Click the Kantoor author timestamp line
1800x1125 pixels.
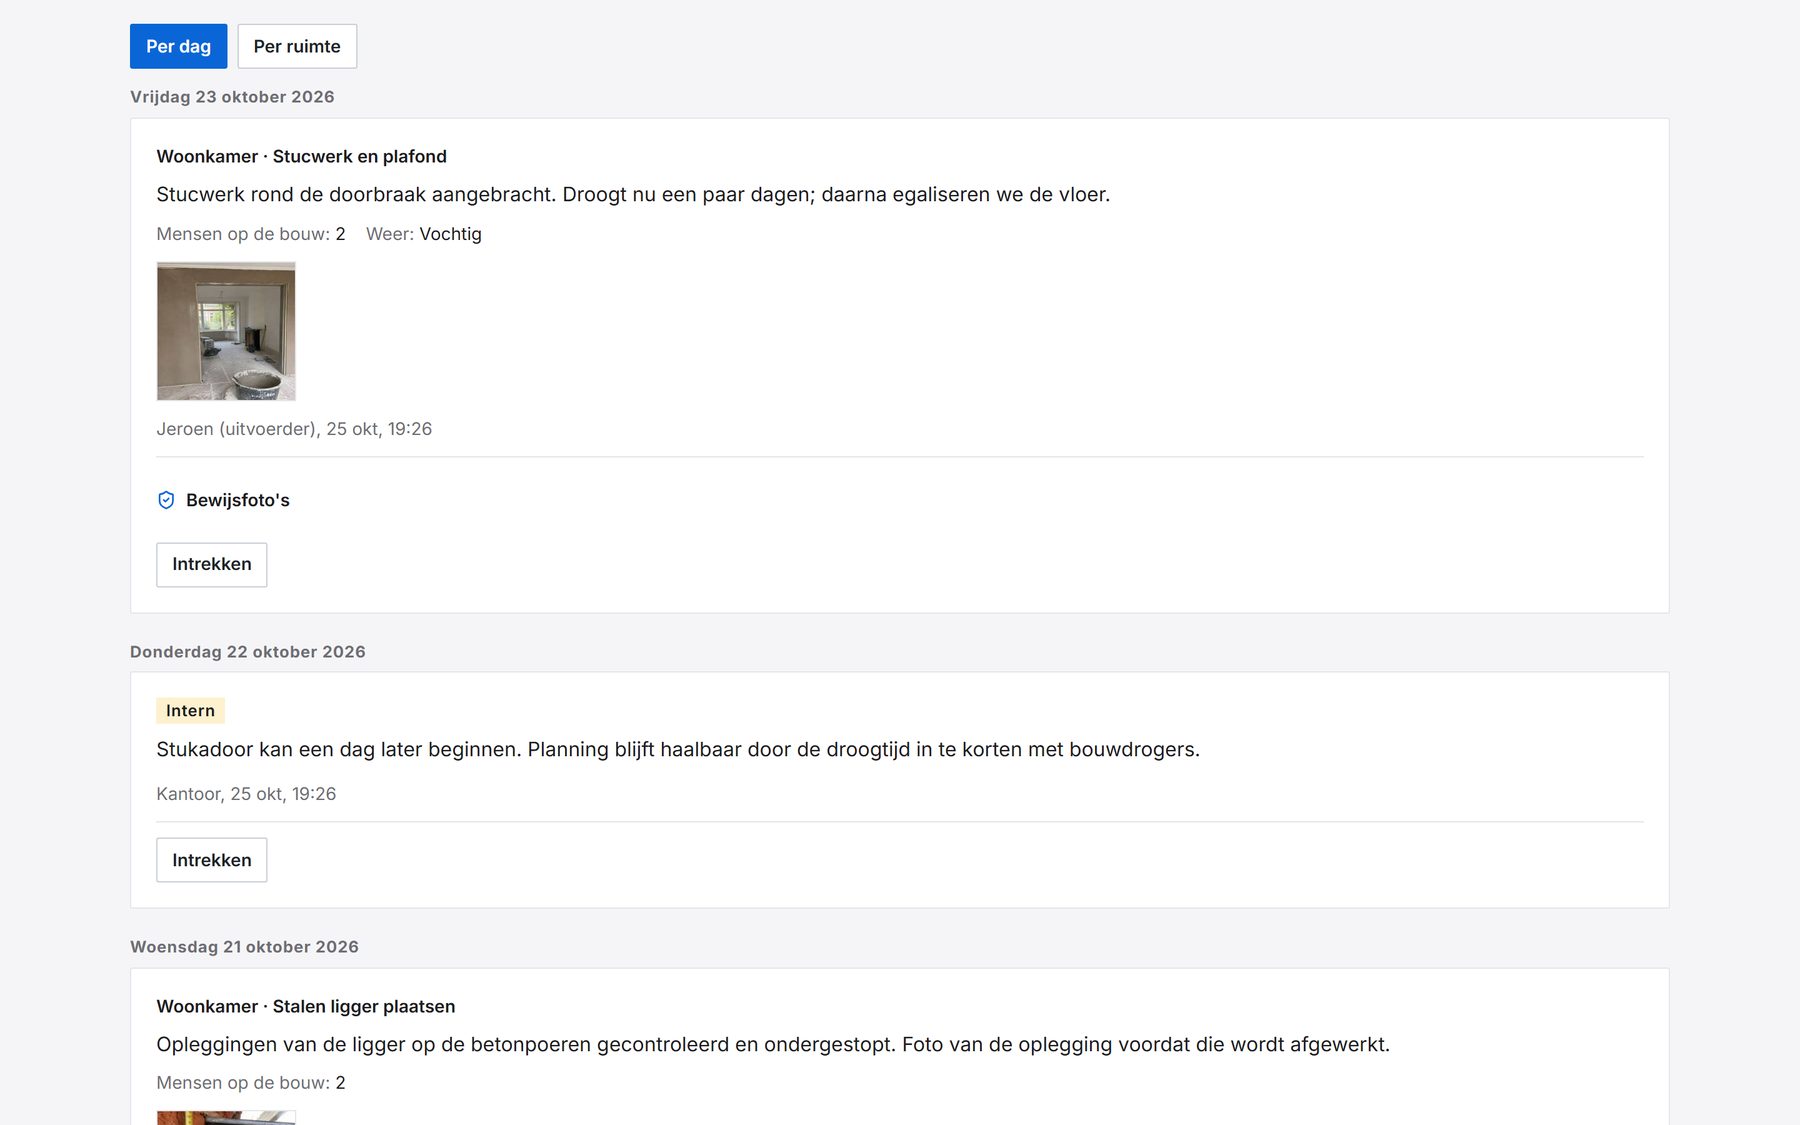point(246,794)
